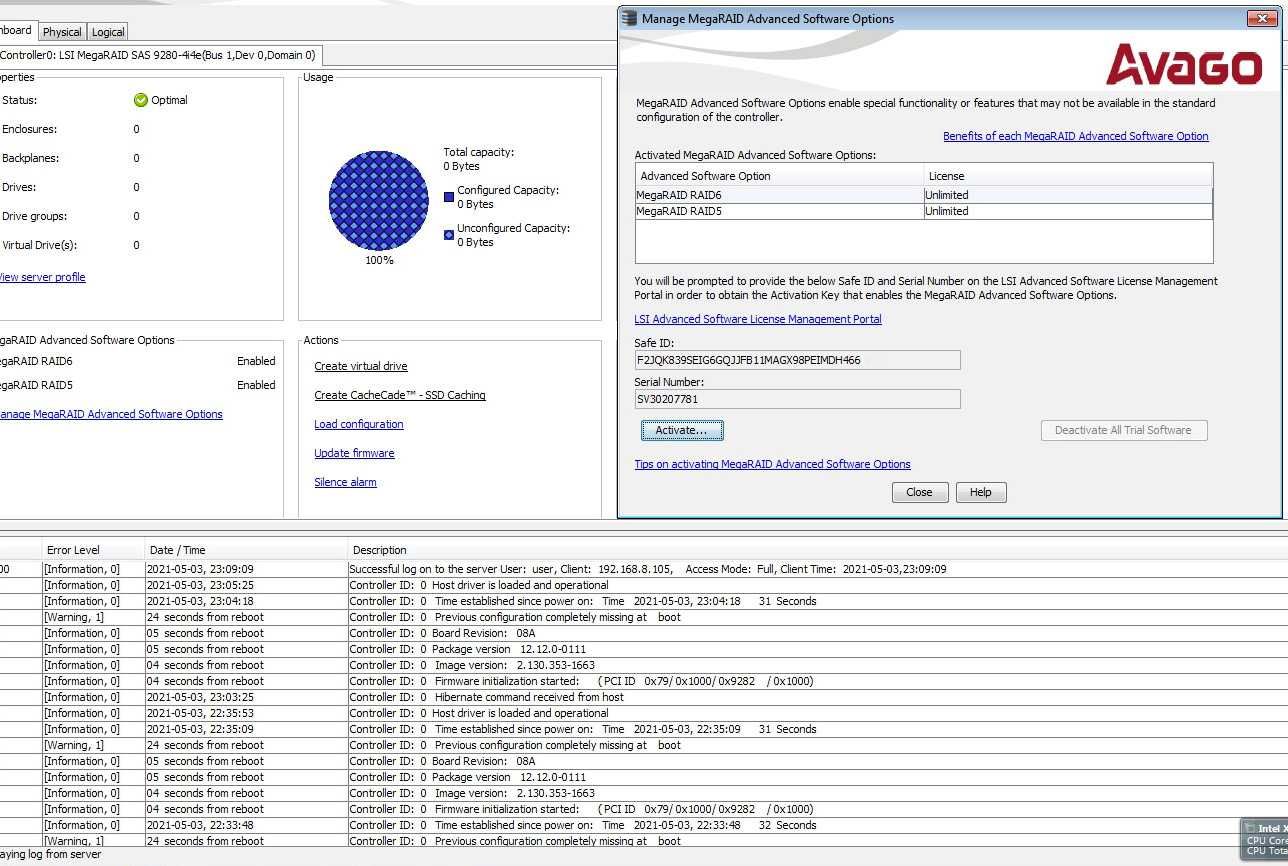The height and width of the screenshot is (866, 1288).
Task: Click the Update firmware link
Action: [x=354, y=453]
